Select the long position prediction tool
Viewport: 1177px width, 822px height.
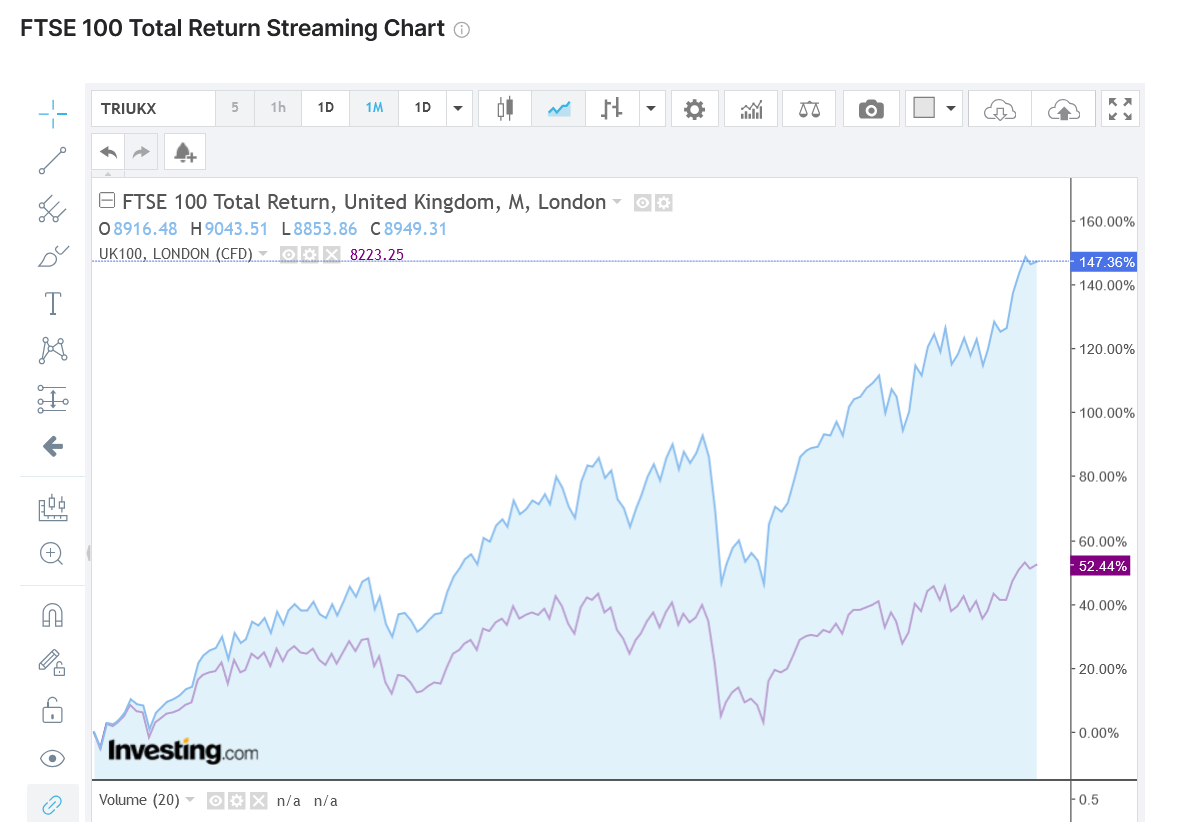(53, 399)
